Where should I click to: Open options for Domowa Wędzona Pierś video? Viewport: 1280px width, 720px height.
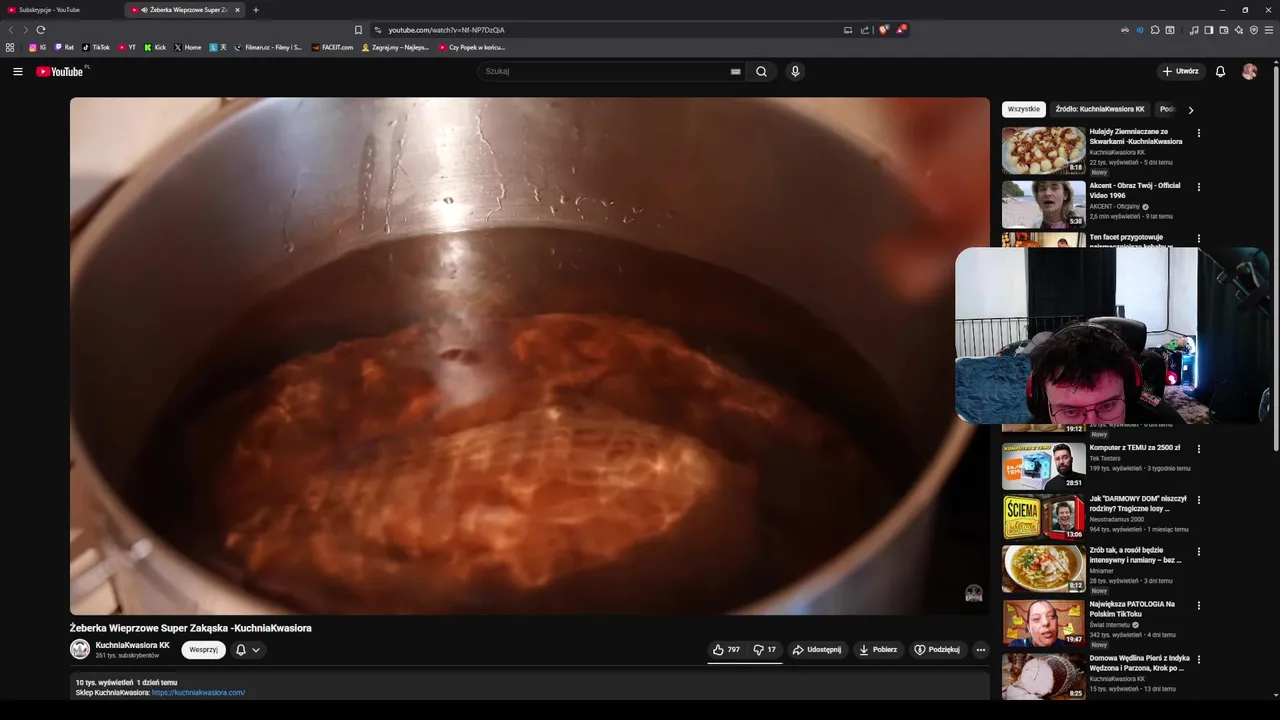point(1198,660)
